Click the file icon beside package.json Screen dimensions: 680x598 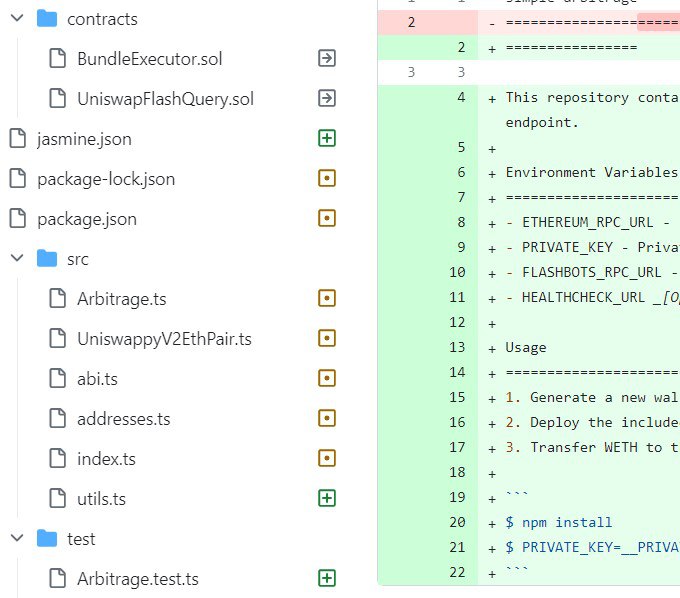pyautogui.click(x=18, y=218)
